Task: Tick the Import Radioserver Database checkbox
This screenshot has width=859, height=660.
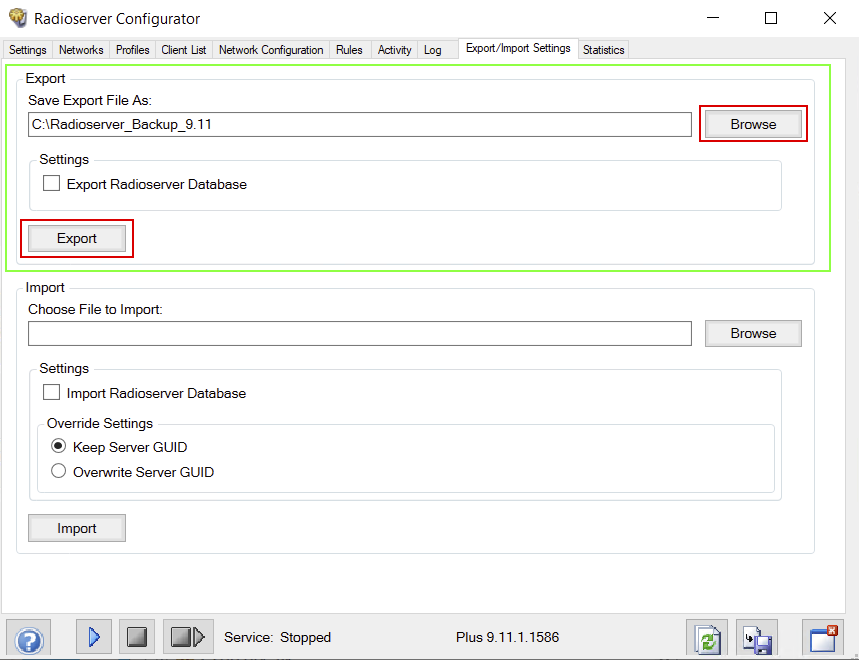Action: (x=51, y=393)
